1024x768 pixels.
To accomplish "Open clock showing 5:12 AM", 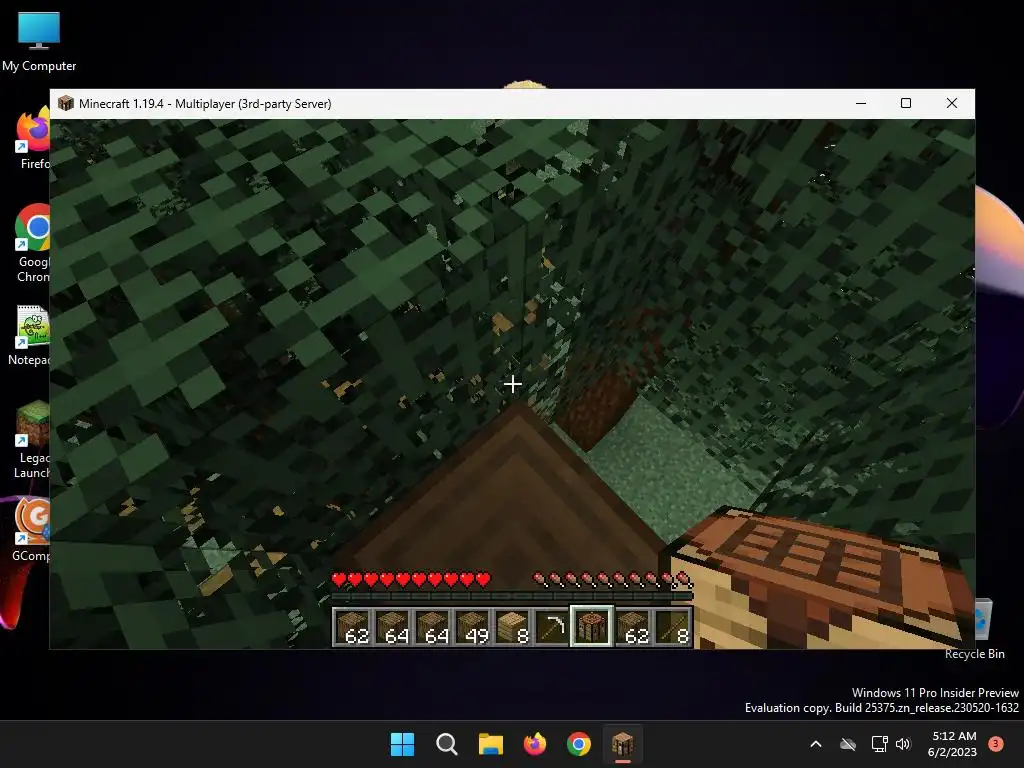I will (952, 744).
